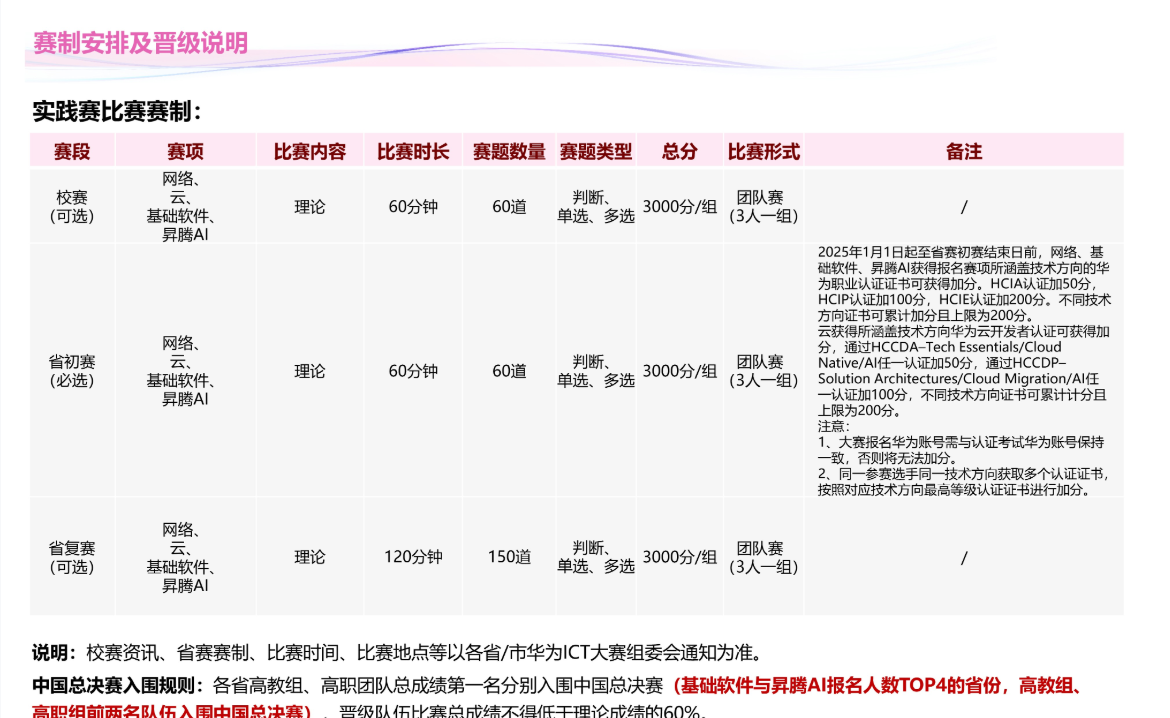Click the 120分钟 duration cell
Viewport: 1170px width, 718px height.
click(413, 557)
